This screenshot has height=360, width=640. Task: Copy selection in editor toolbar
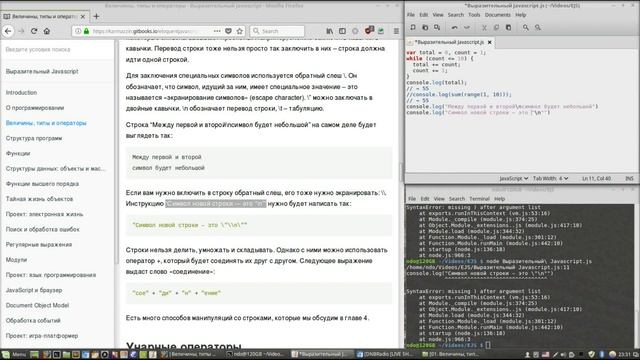496,27
